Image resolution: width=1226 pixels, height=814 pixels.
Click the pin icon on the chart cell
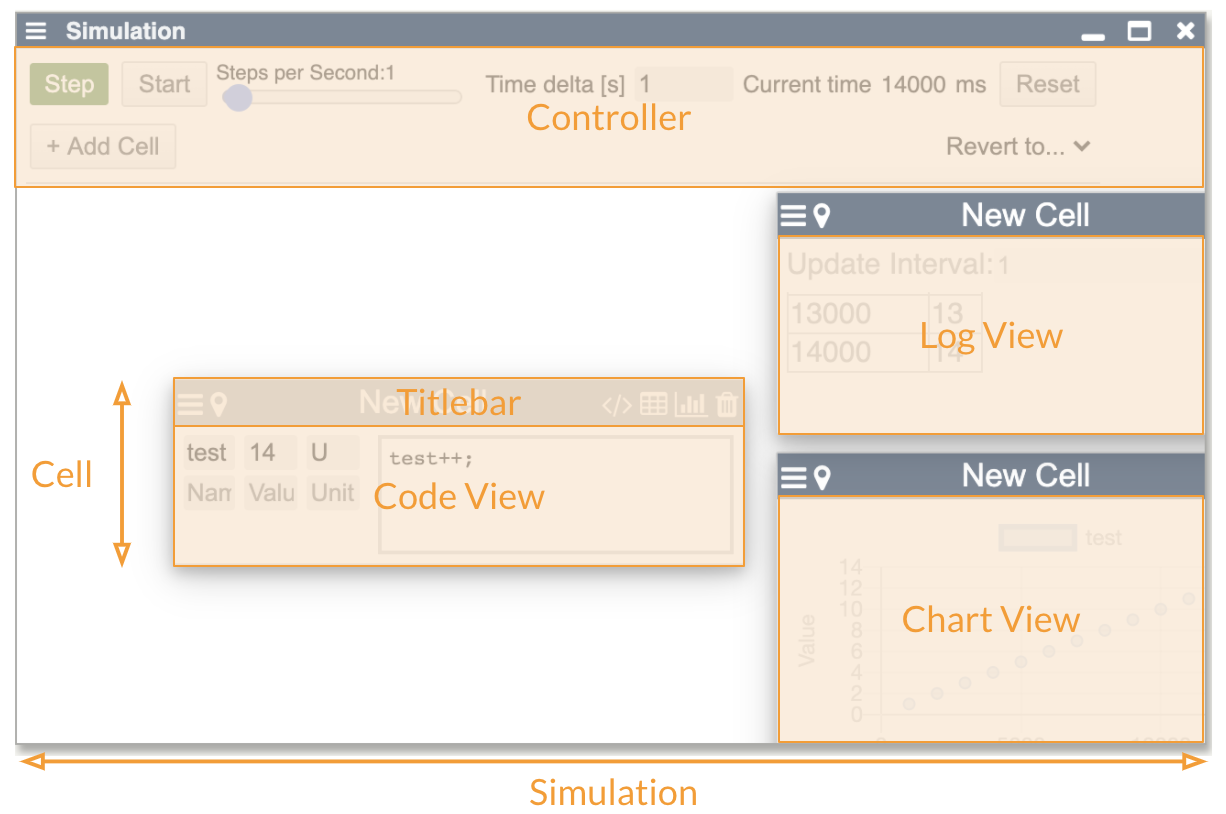click(x=822, y=477)
